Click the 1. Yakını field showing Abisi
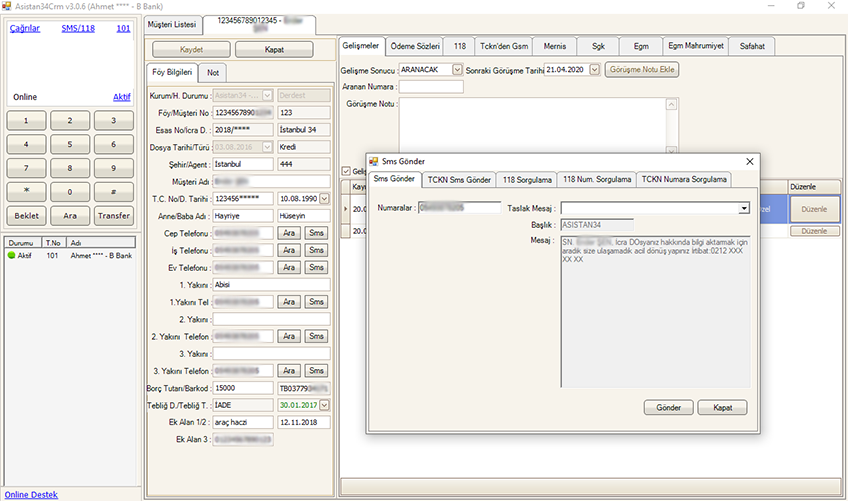 pos(271,285)
